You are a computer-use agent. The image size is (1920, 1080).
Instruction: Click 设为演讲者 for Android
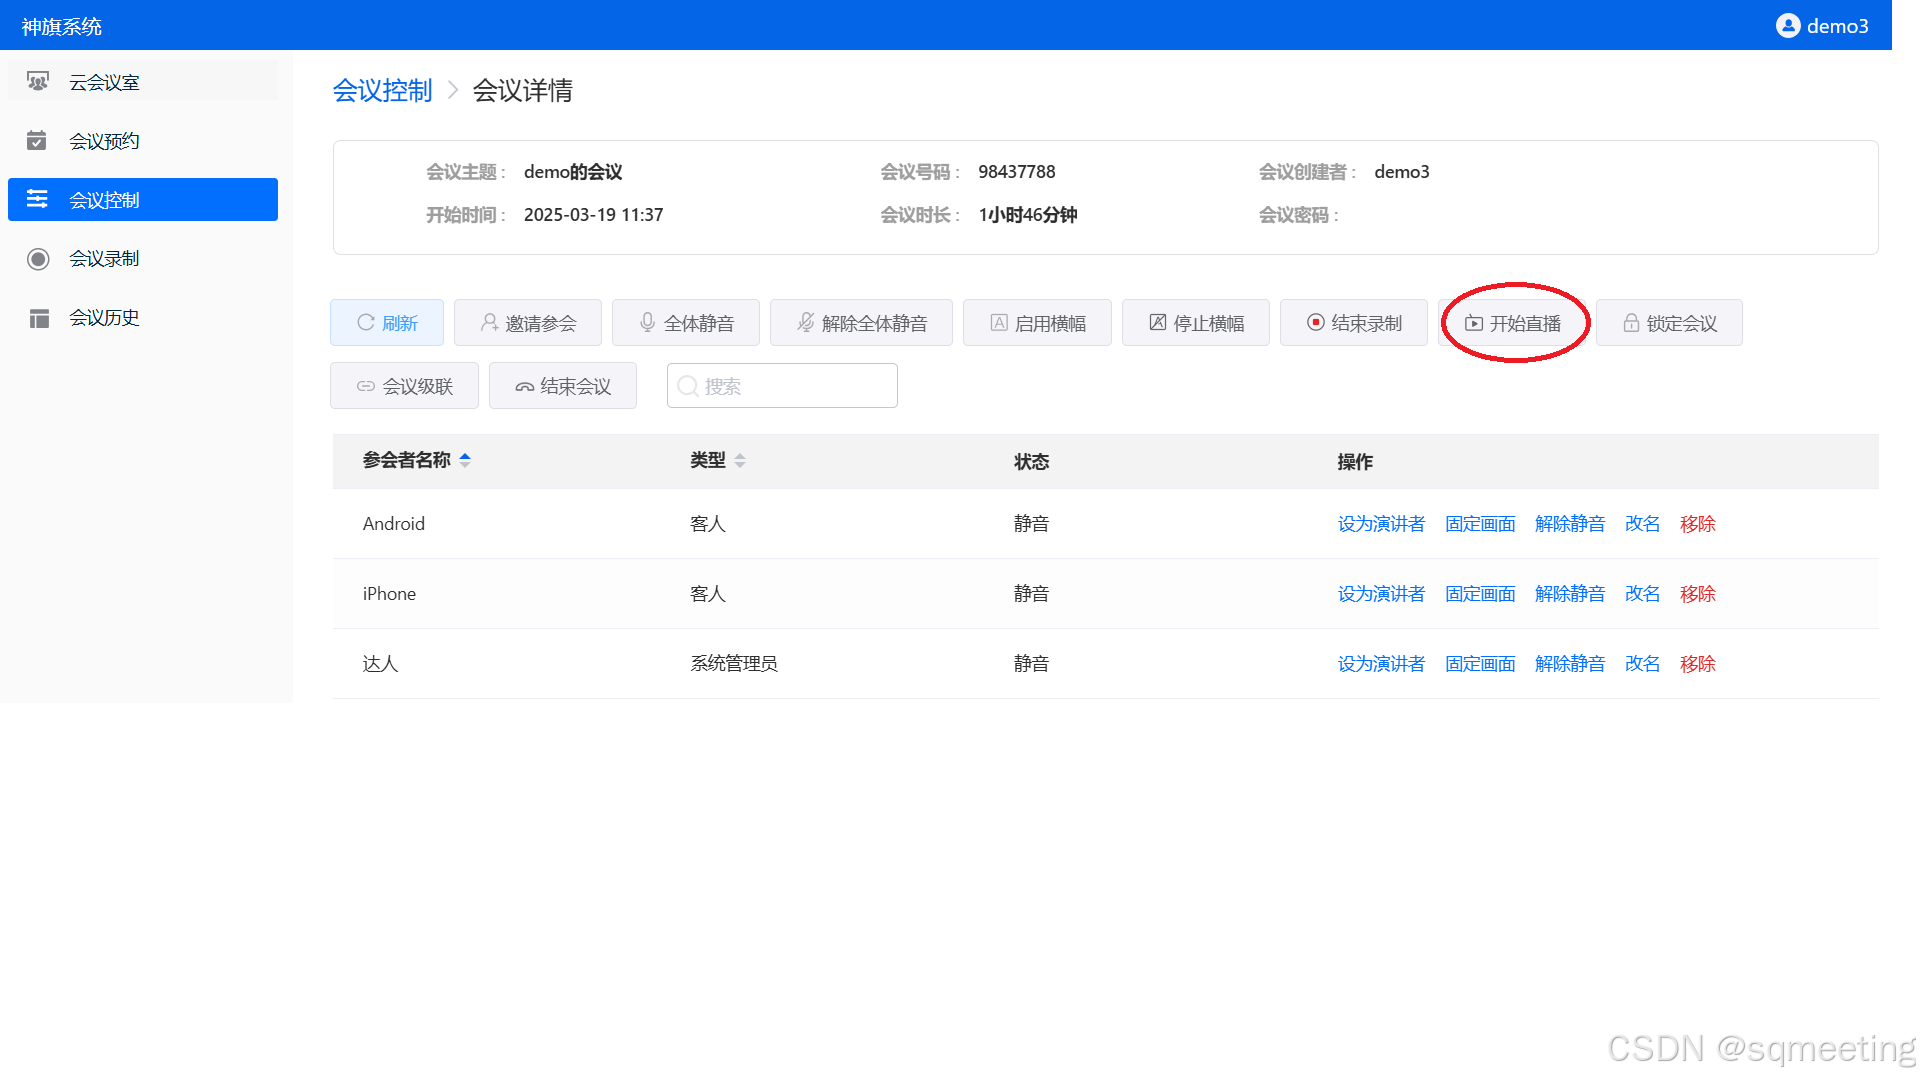click(x=1380, y=524)
